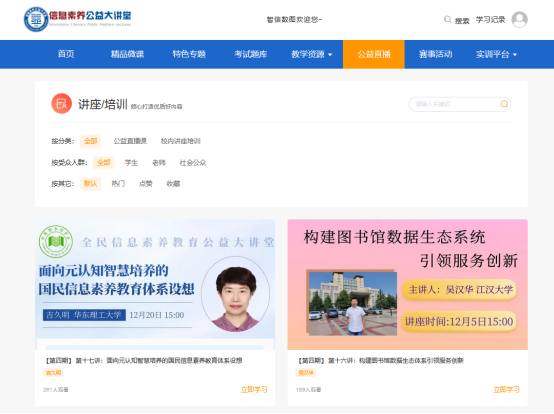
Task: Click 立即学习 for the seventeenth lecture
Action: point(254,390)
